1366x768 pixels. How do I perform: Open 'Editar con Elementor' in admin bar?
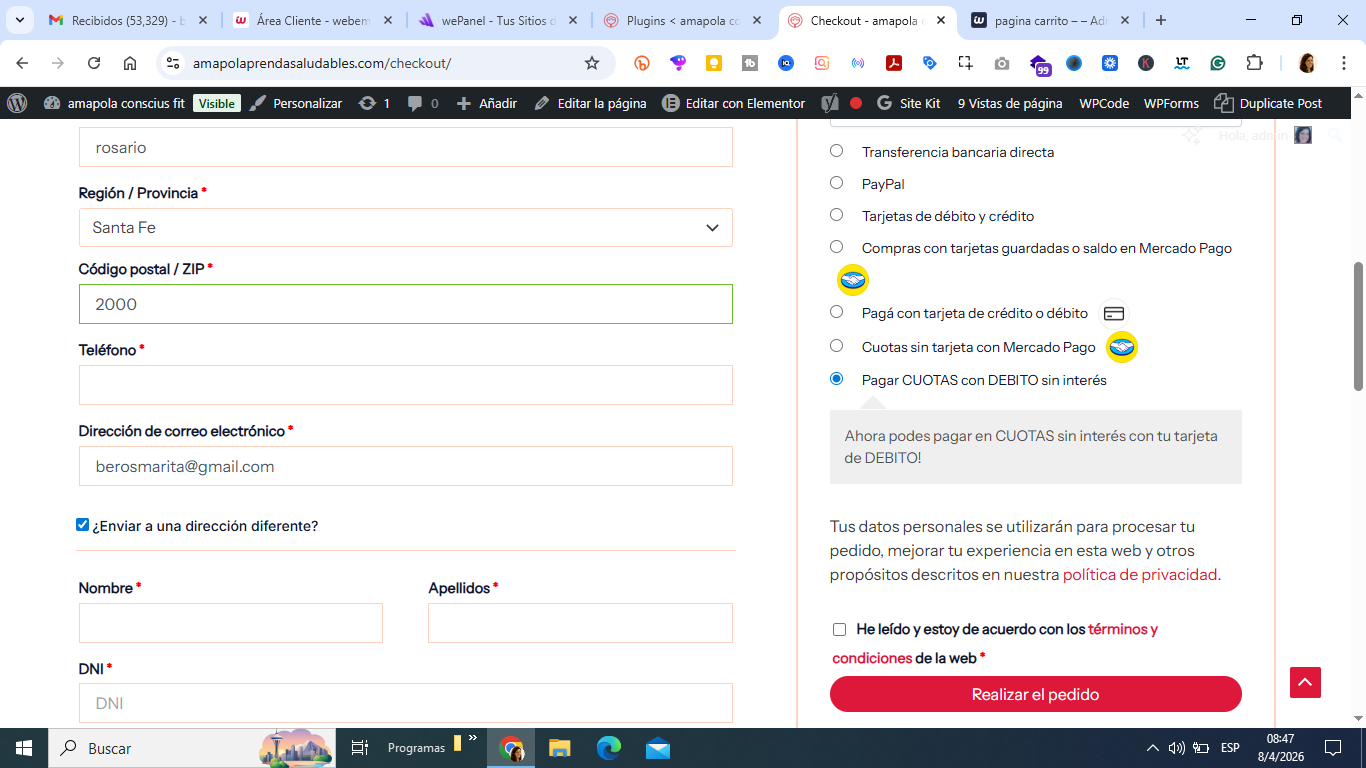coord(734,103)
